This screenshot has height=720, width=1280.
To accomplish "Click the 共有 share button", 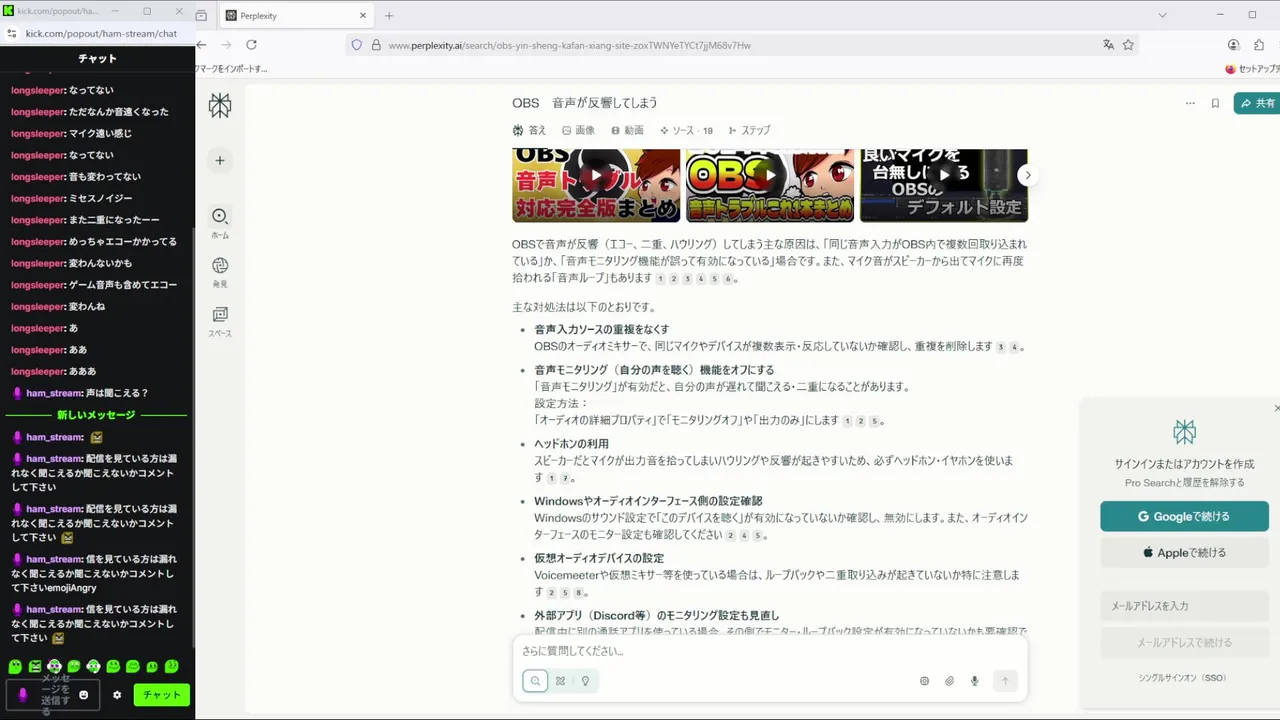I will pyautogui.click(x=1257, y=103).
